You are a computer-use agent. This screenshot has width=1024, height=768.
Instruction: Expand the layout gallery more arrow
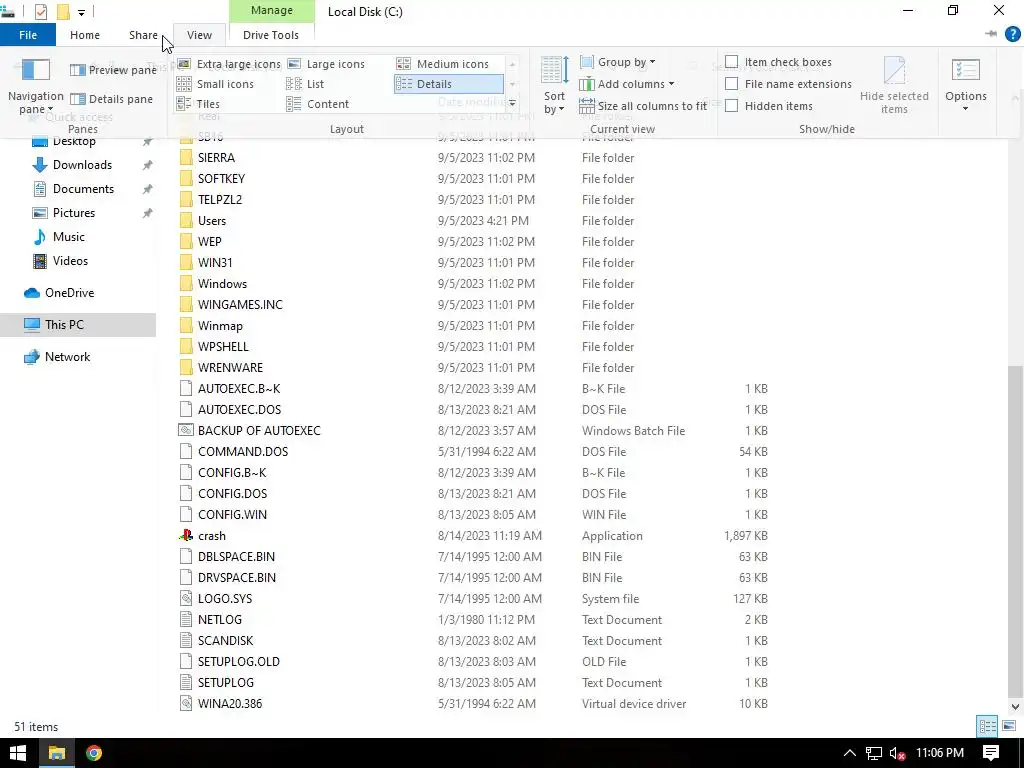coord(512,103)
